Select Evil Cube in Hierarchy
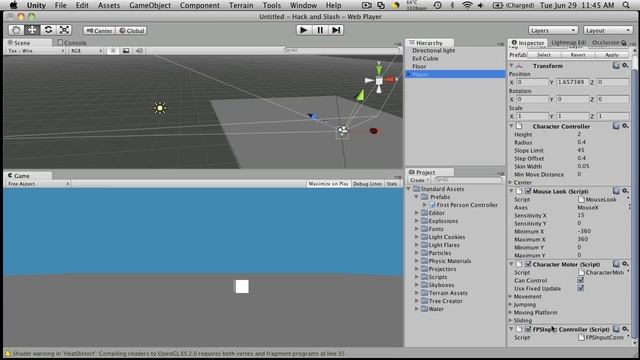The width and height of the screenshot is (640, 360). [x=425, y=58]
